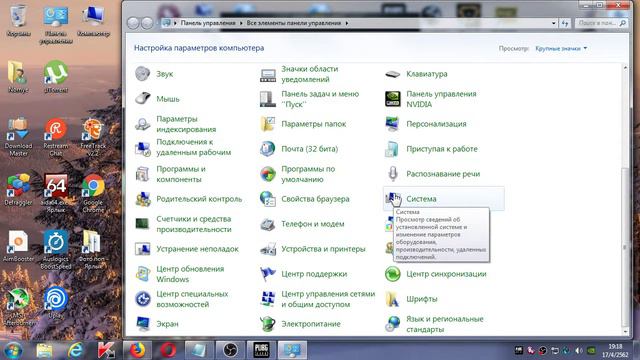The height and width of the screenshot is (360, 640).
Task: Open Приступая к работе icon
Action: [393, 149]
